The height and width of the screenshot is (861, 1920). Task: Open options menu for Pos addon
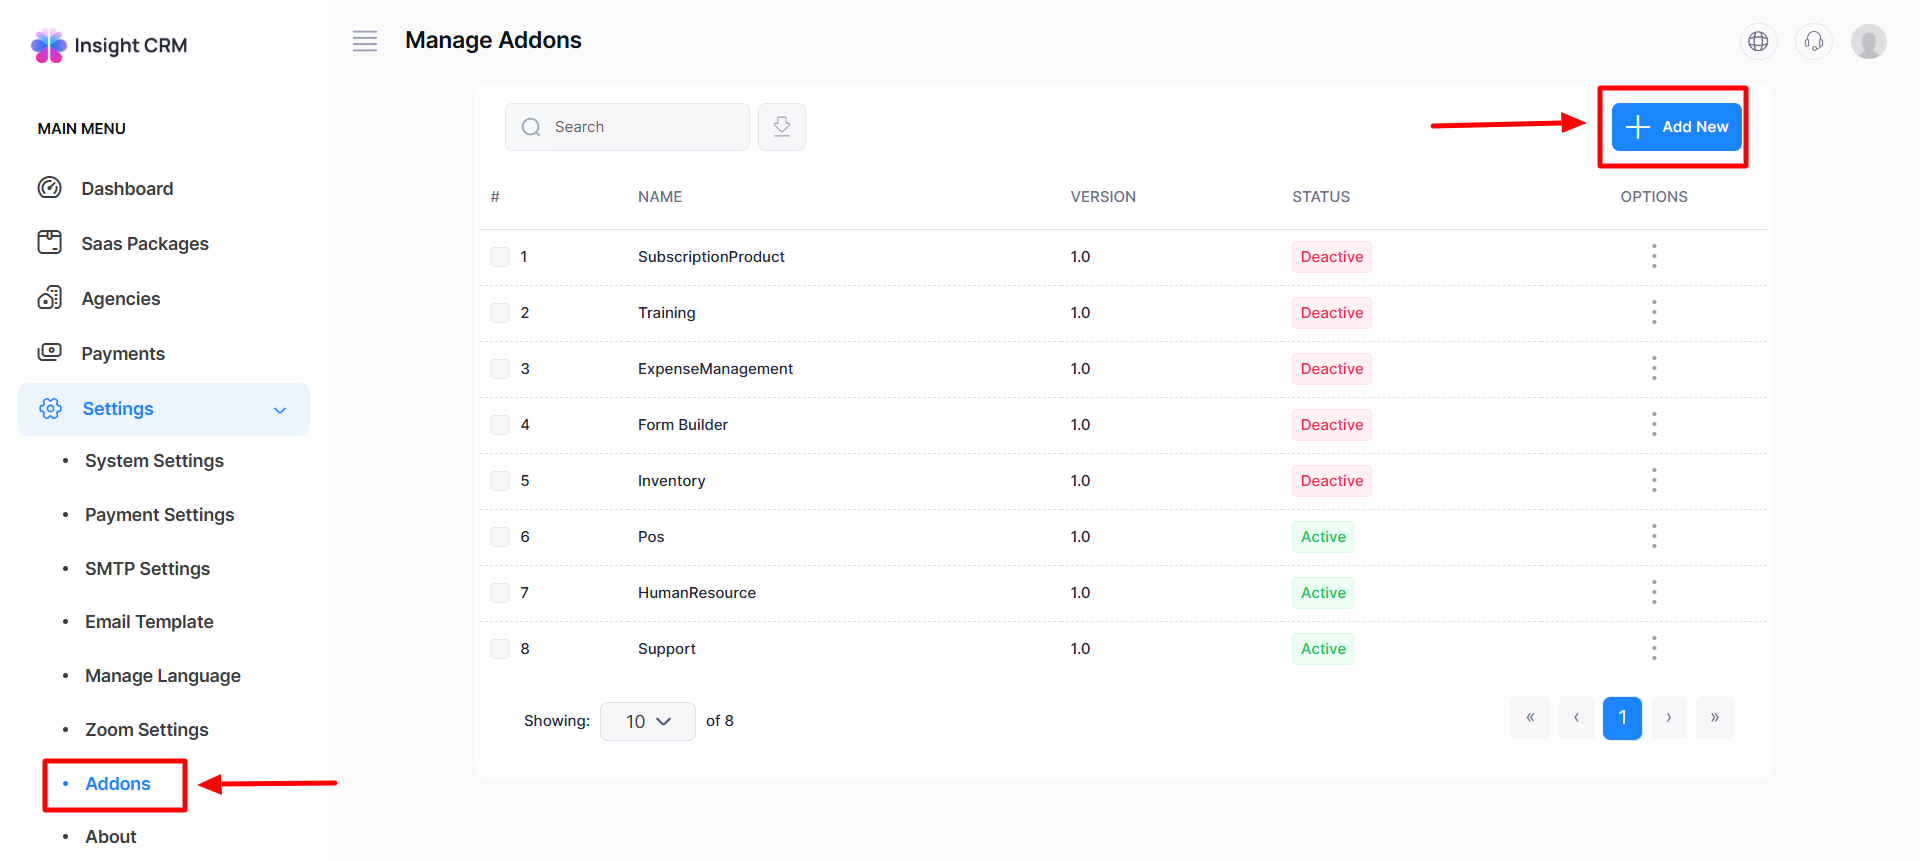click(1653, 537)
